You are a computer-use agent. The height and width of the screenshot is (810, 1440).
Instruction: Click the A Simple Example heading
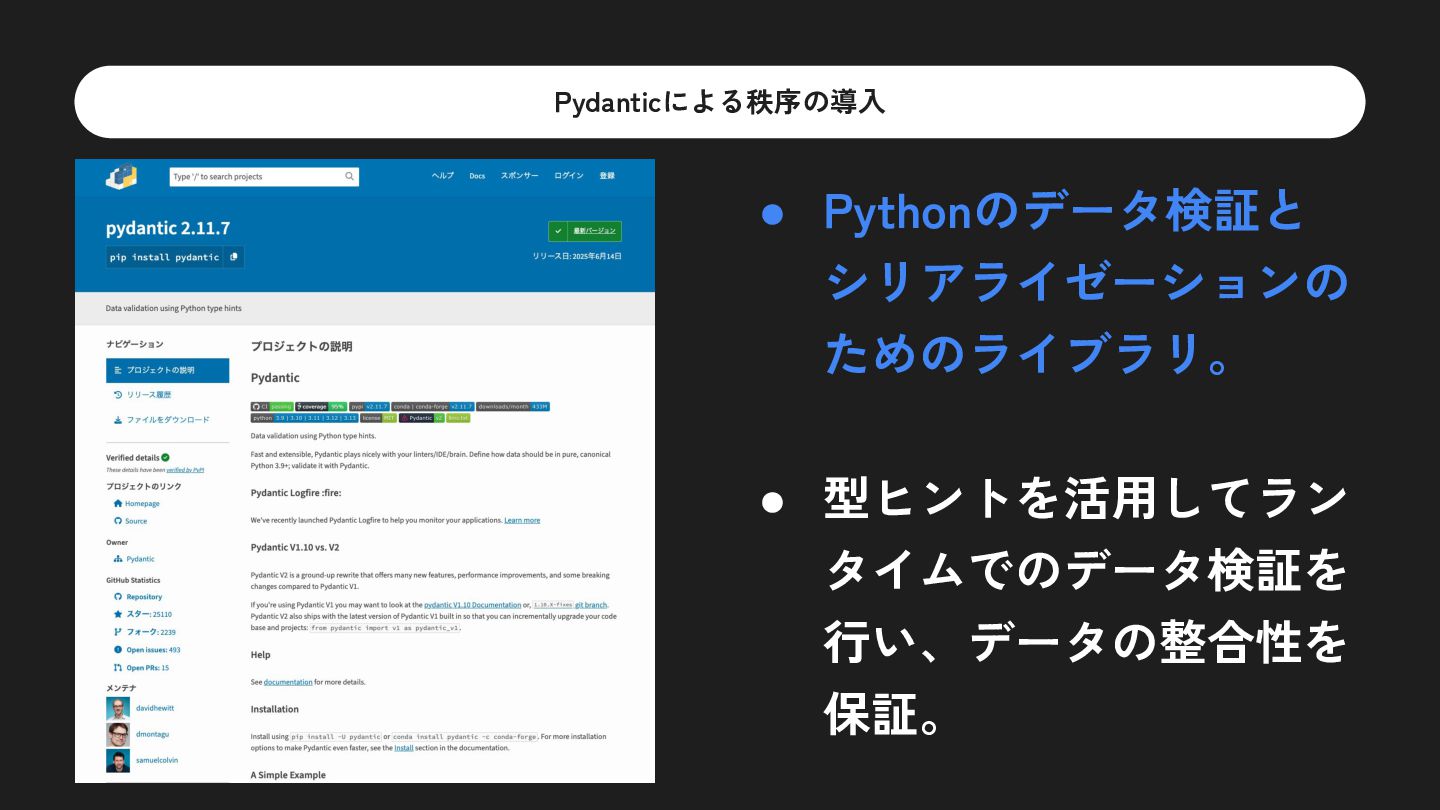288,775
